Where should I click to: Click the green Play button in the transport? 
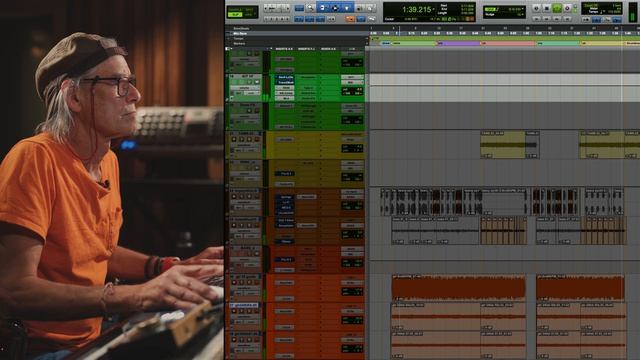click(557, 8)
